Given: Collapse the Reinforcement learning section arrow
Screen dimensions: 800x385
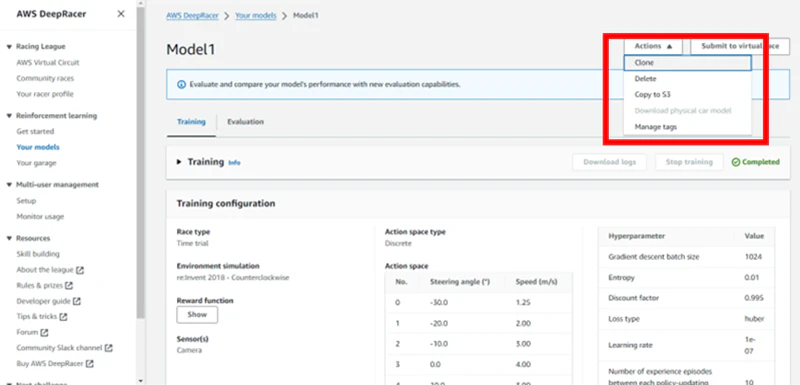Looking at the screenshot, I should point(9,116).
